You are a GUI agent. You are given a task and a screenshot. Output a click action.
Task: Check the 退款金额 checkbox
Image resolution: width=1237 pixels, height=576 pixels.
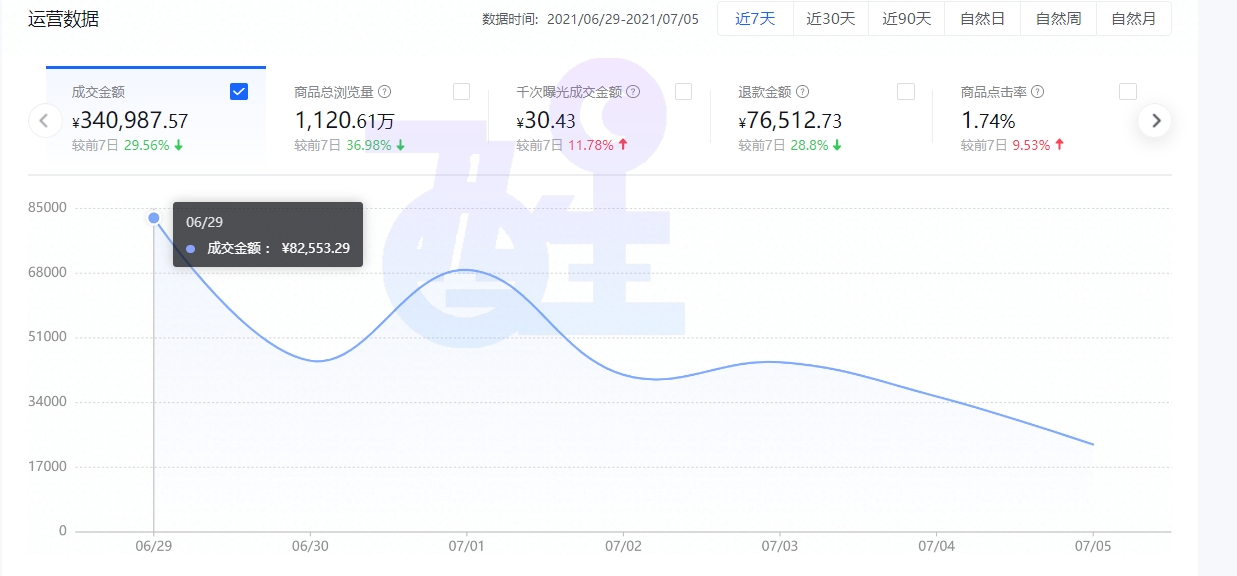906,91
